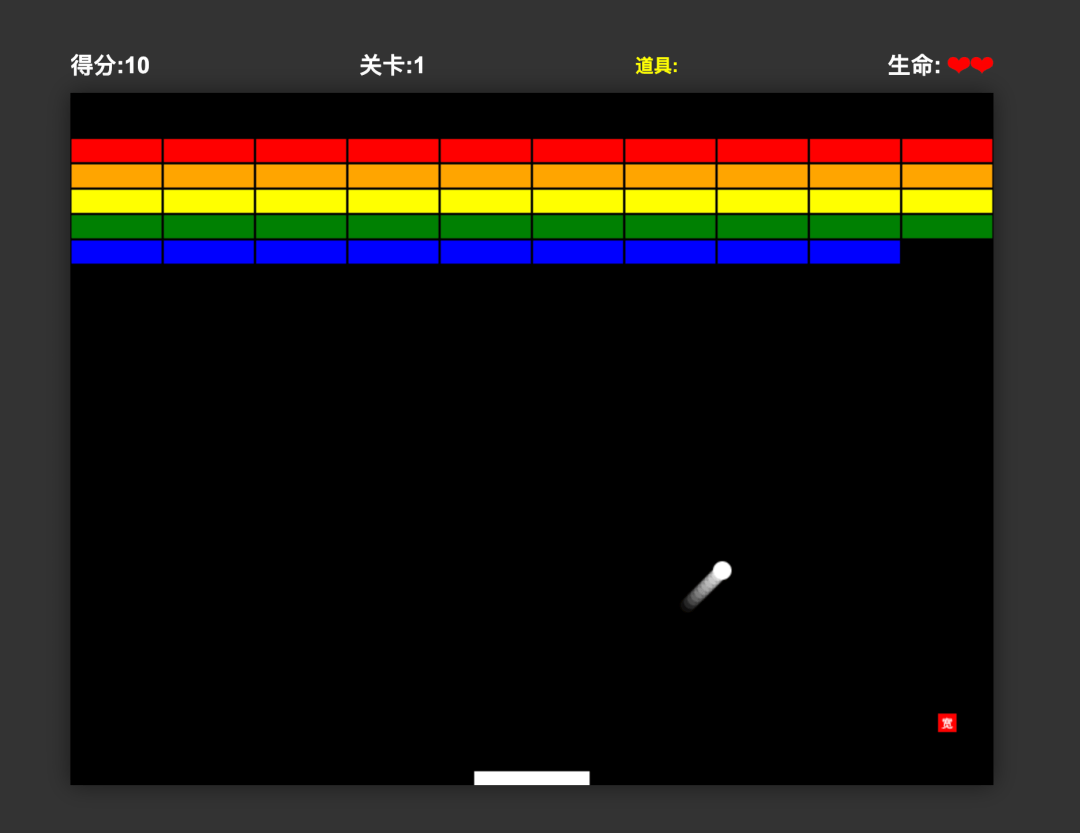Click the rightmost green brick
Viewport: 1080px width, 833px height.
(947, 227)
